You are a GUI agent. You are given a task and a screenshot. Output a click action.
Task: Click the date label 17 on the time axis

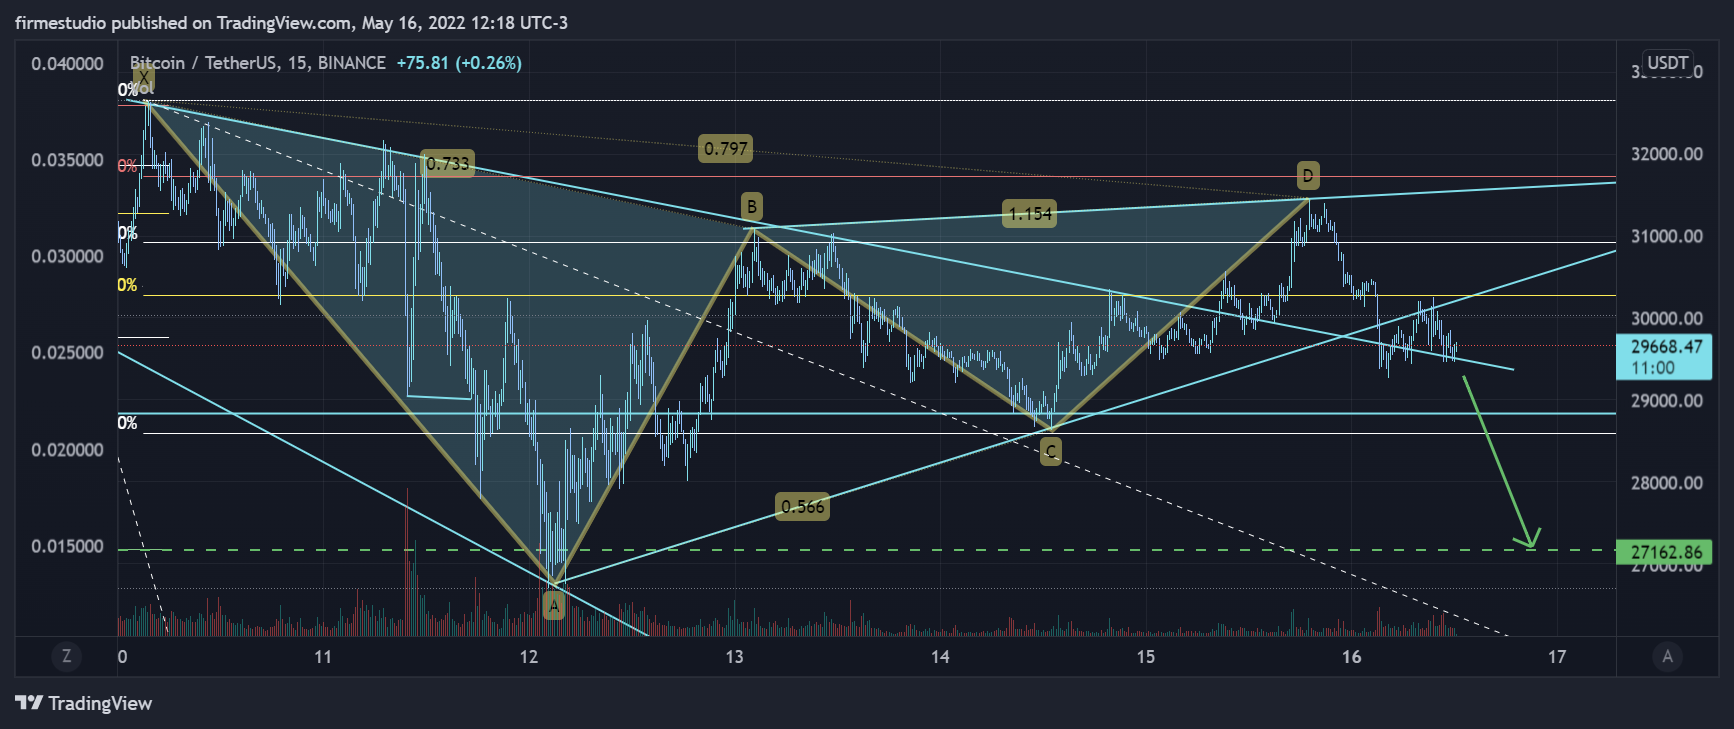point(1557,657)
